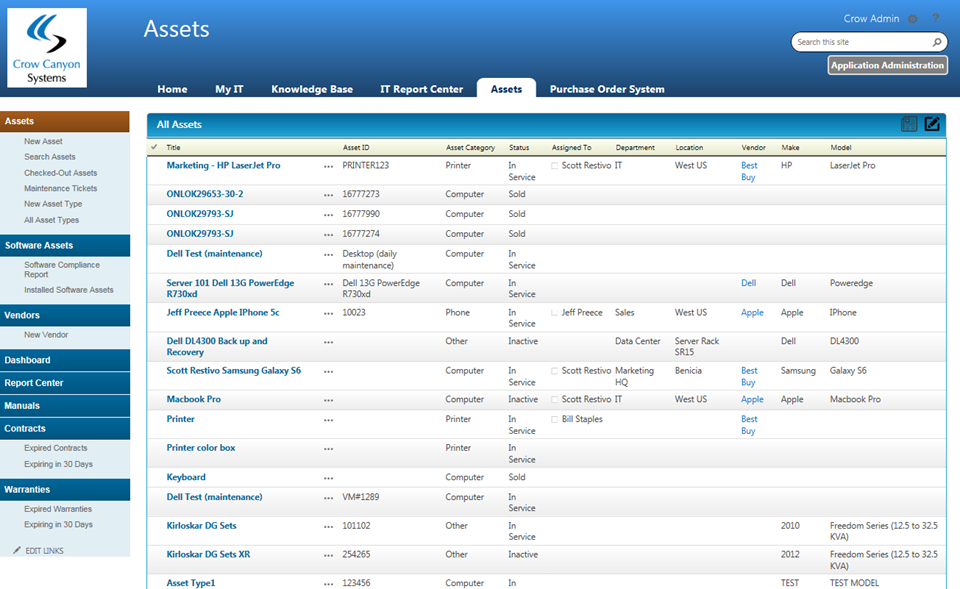Open the IT Report Center tab

pos(421,89)
